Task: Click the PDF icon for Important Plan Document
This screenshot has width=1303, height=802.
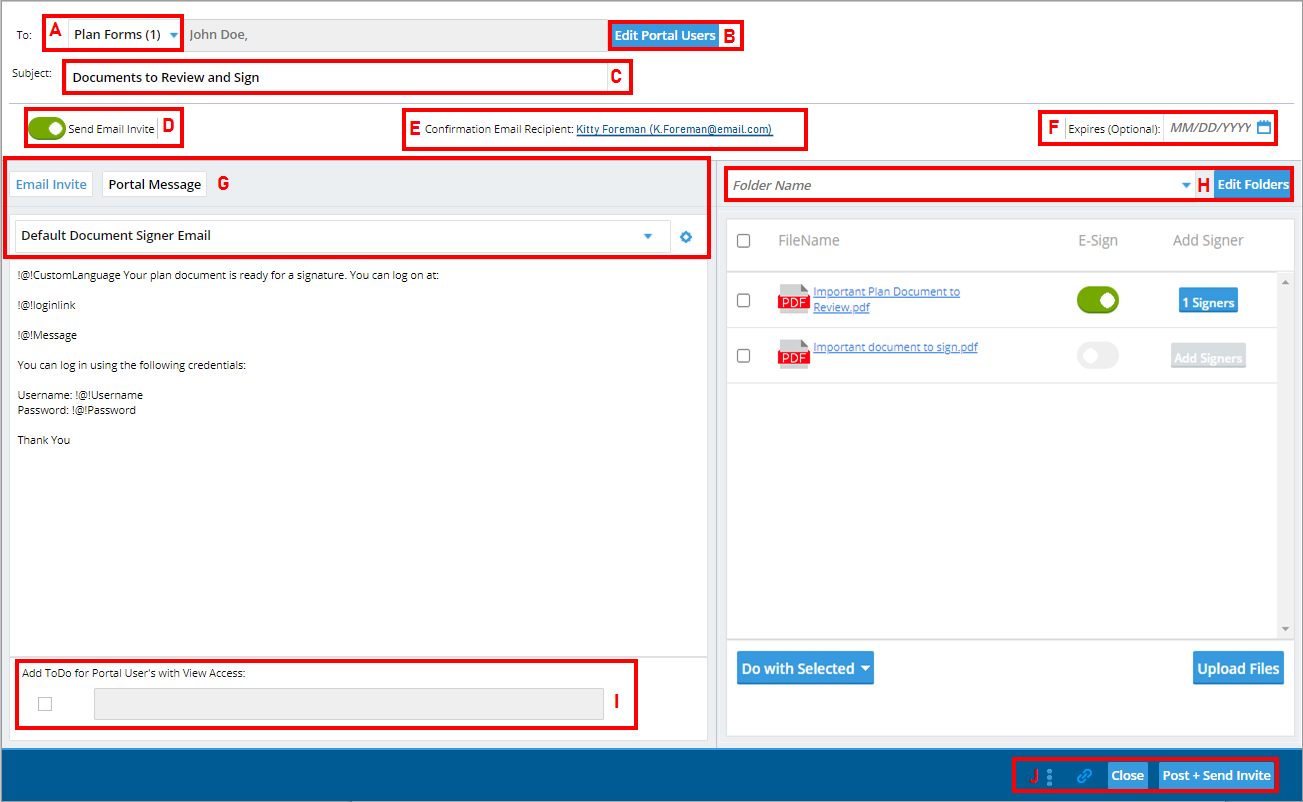Action: coord(793,299)
